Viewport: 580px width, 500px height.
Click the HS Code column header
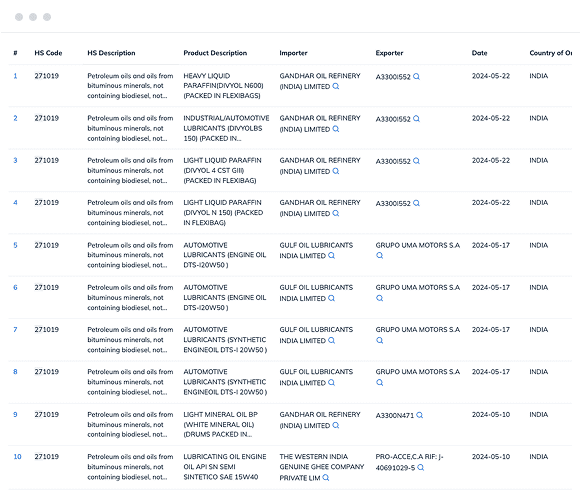pyautogui.click(x=48, y=53)
